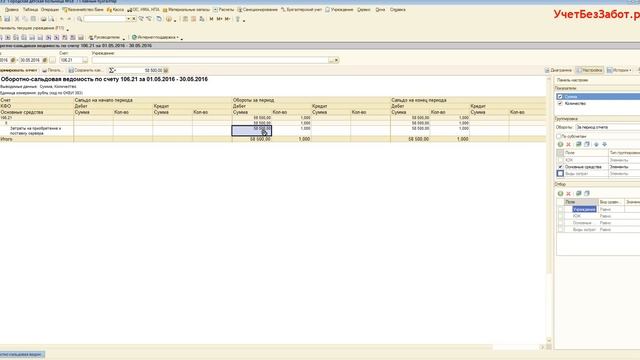The image size is (640, 360).
Task: Open the toolbar search field dropdown arrow
Action: click(x=128, y=19)
